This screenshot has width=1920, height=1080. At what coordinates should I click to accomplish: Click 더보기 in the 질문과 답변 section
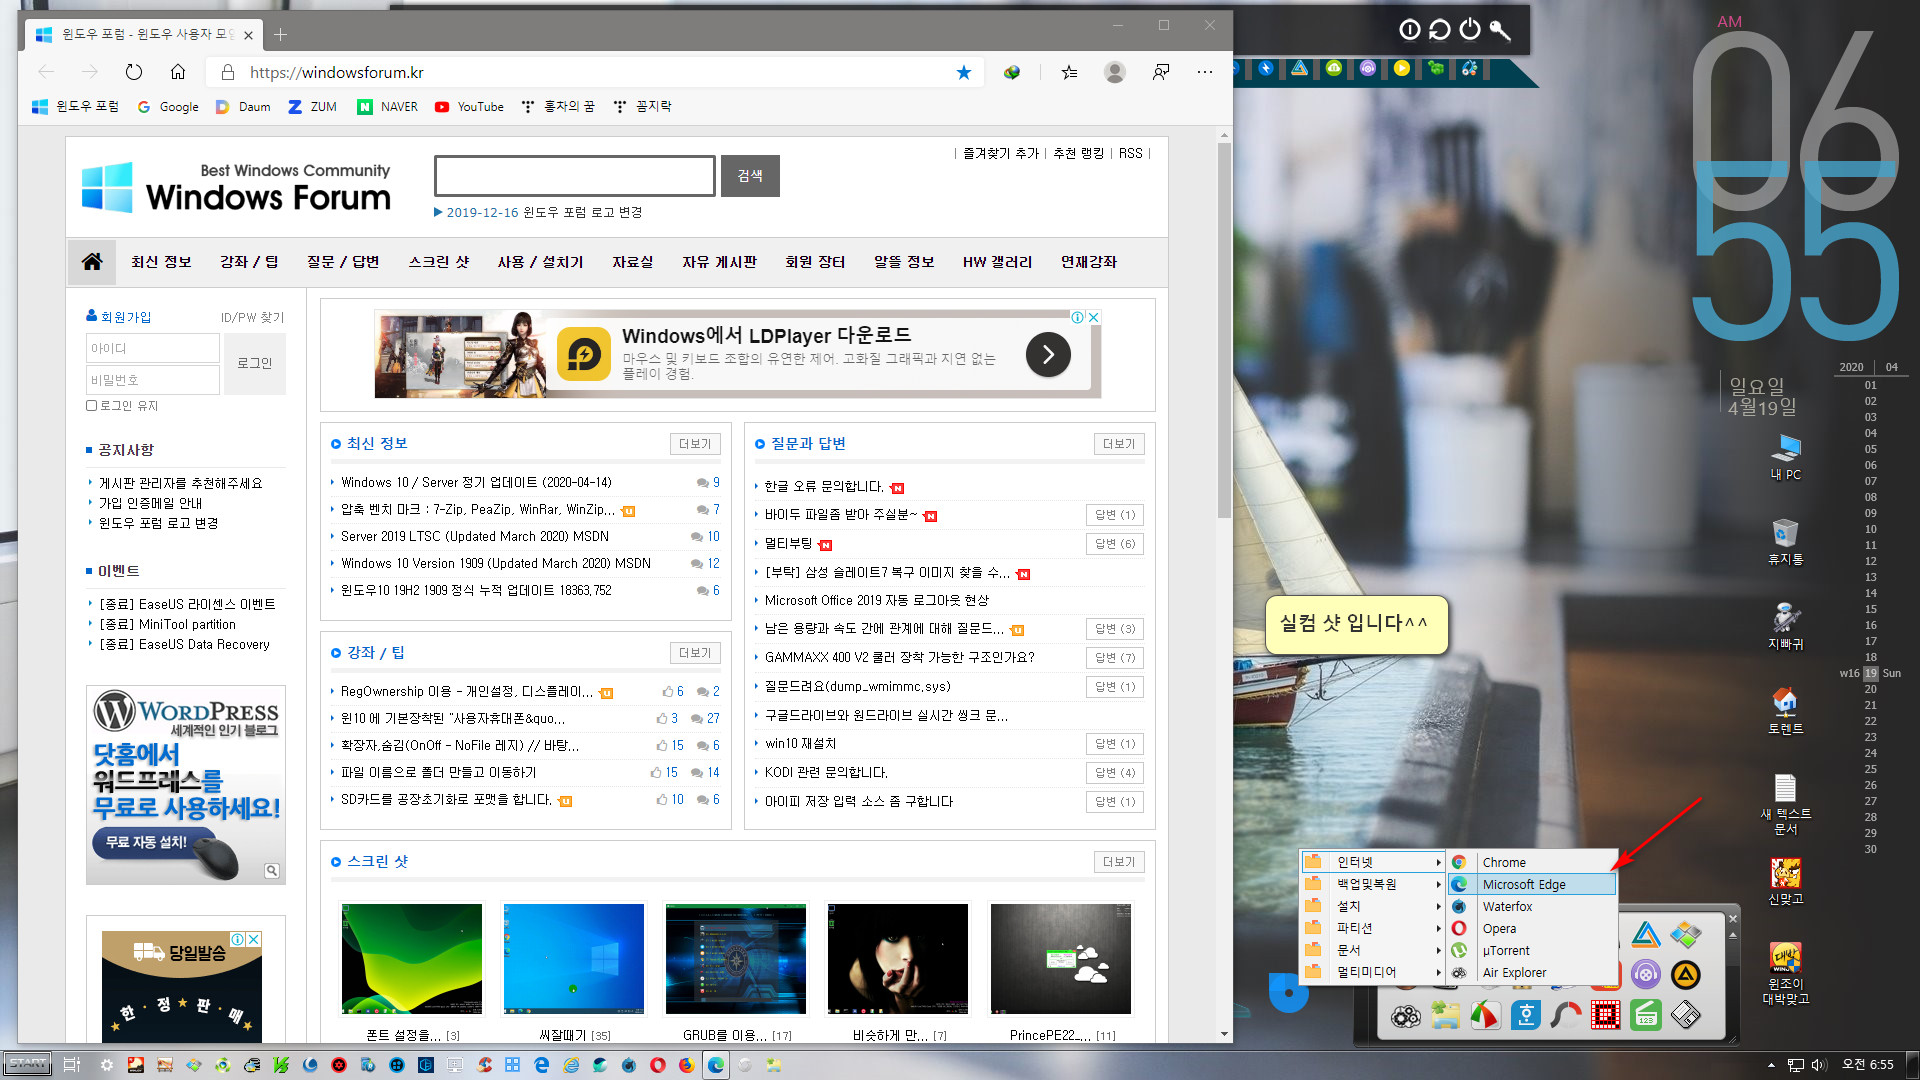point(1119,444)
